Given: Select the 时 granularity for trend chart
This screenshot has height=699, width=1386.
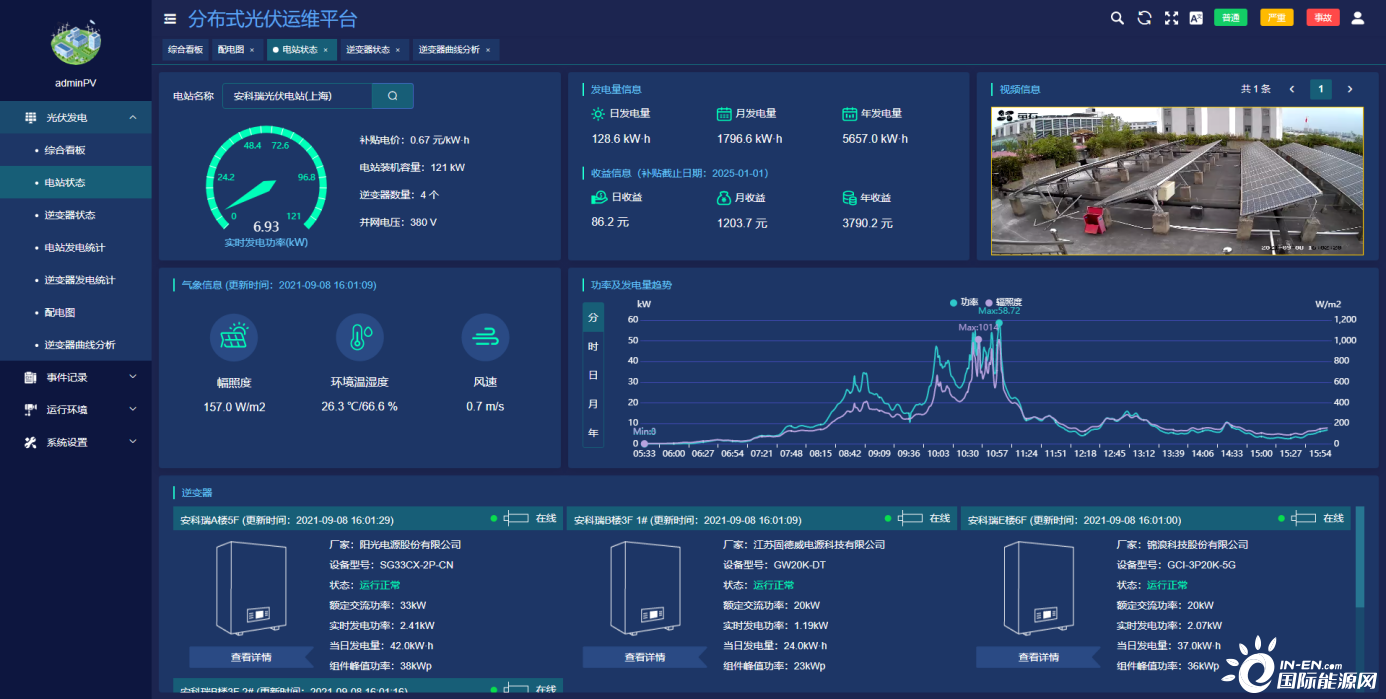Looking at the screenshot, I should [x=593, y=346].
